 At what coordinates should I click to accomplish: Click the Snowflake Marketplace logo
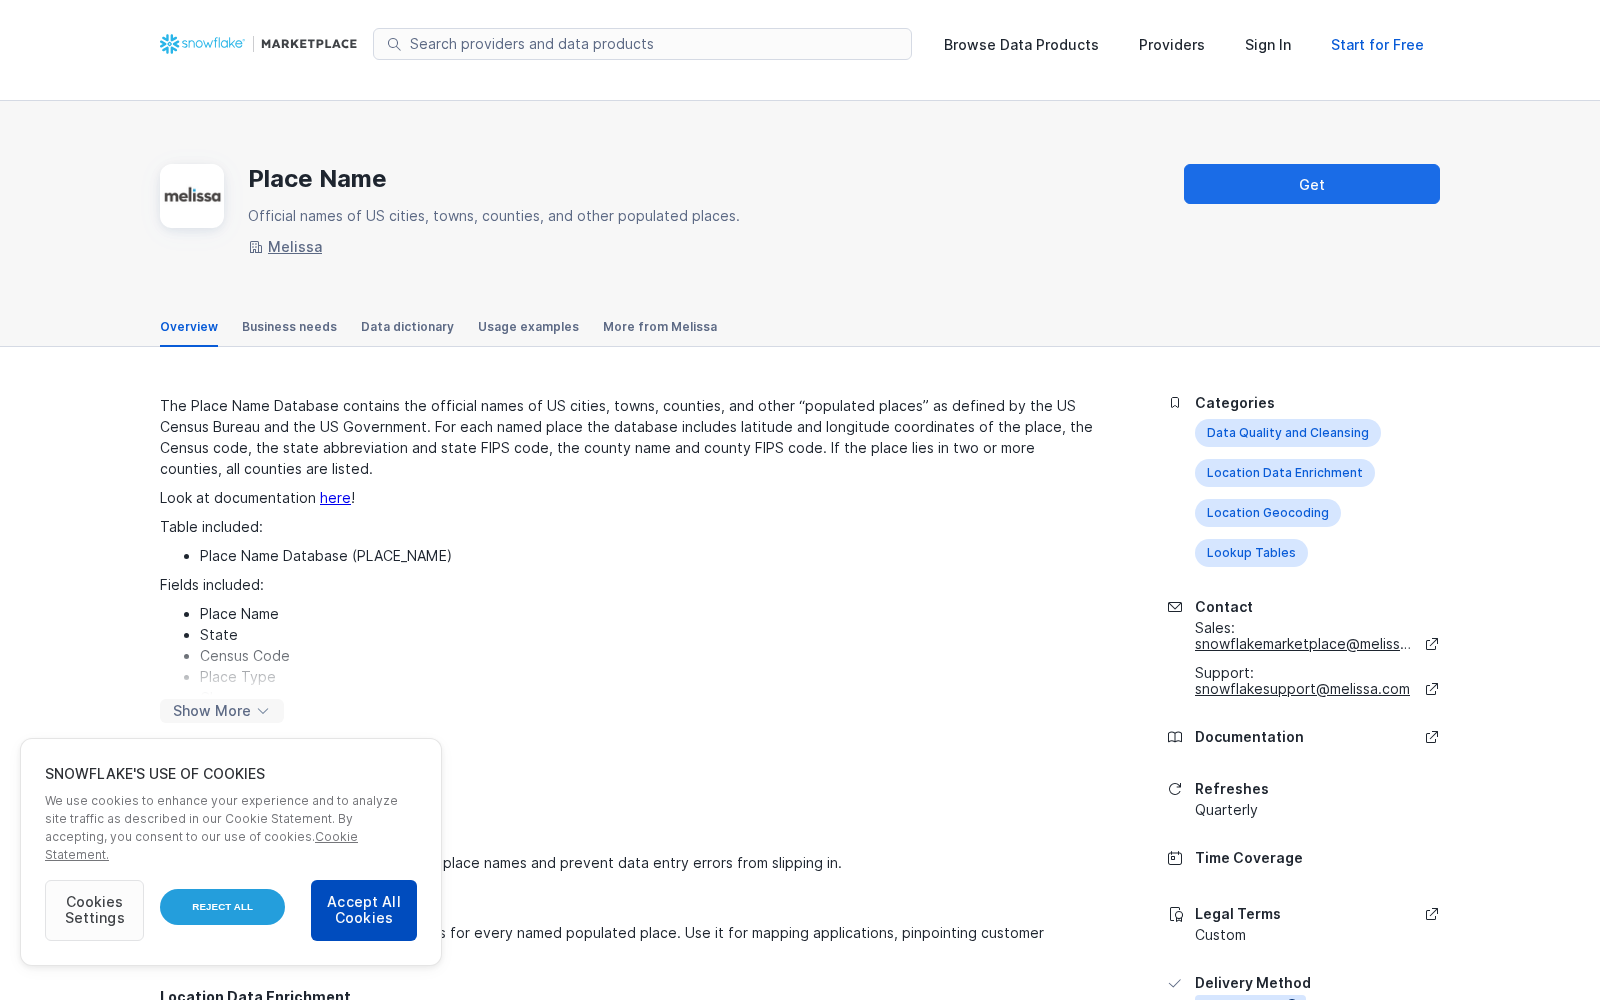point(258,44)
